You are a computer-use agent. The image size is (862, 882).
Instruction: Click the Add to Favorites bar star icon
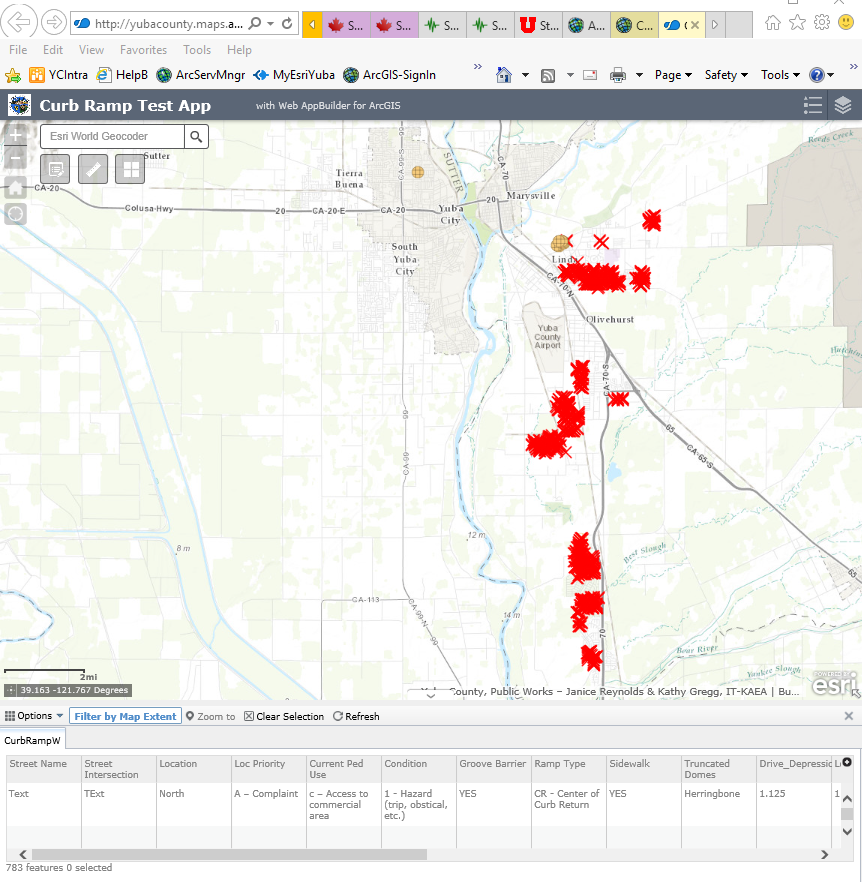coord(12,75)
